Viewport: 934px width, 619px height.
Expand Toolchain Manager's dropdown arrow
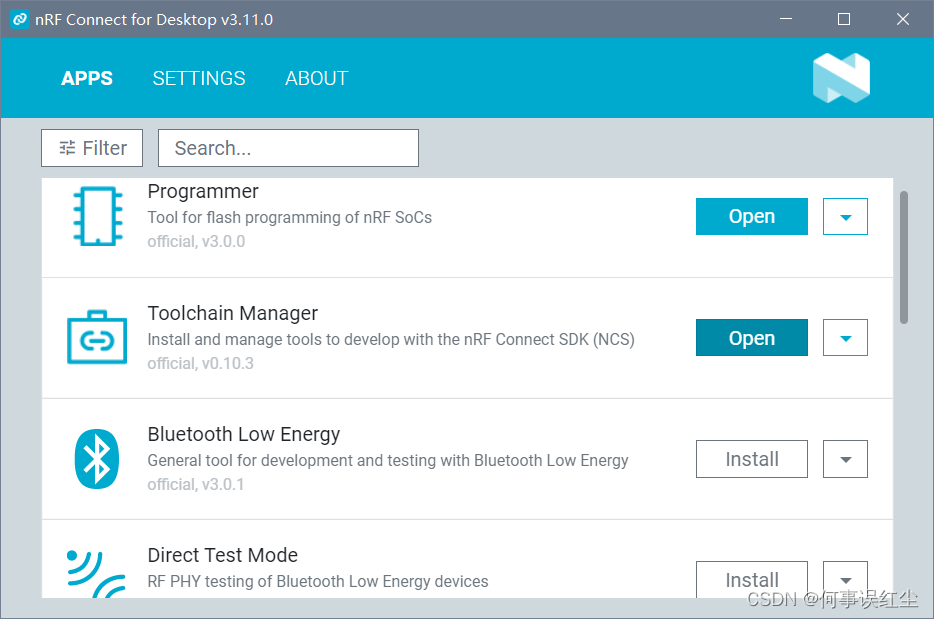(x=845, y=338)
